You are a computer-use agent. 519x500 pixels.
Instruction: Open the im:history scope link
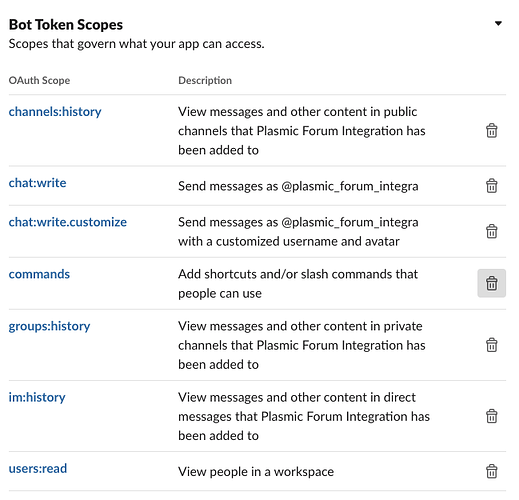click(37, 397)
